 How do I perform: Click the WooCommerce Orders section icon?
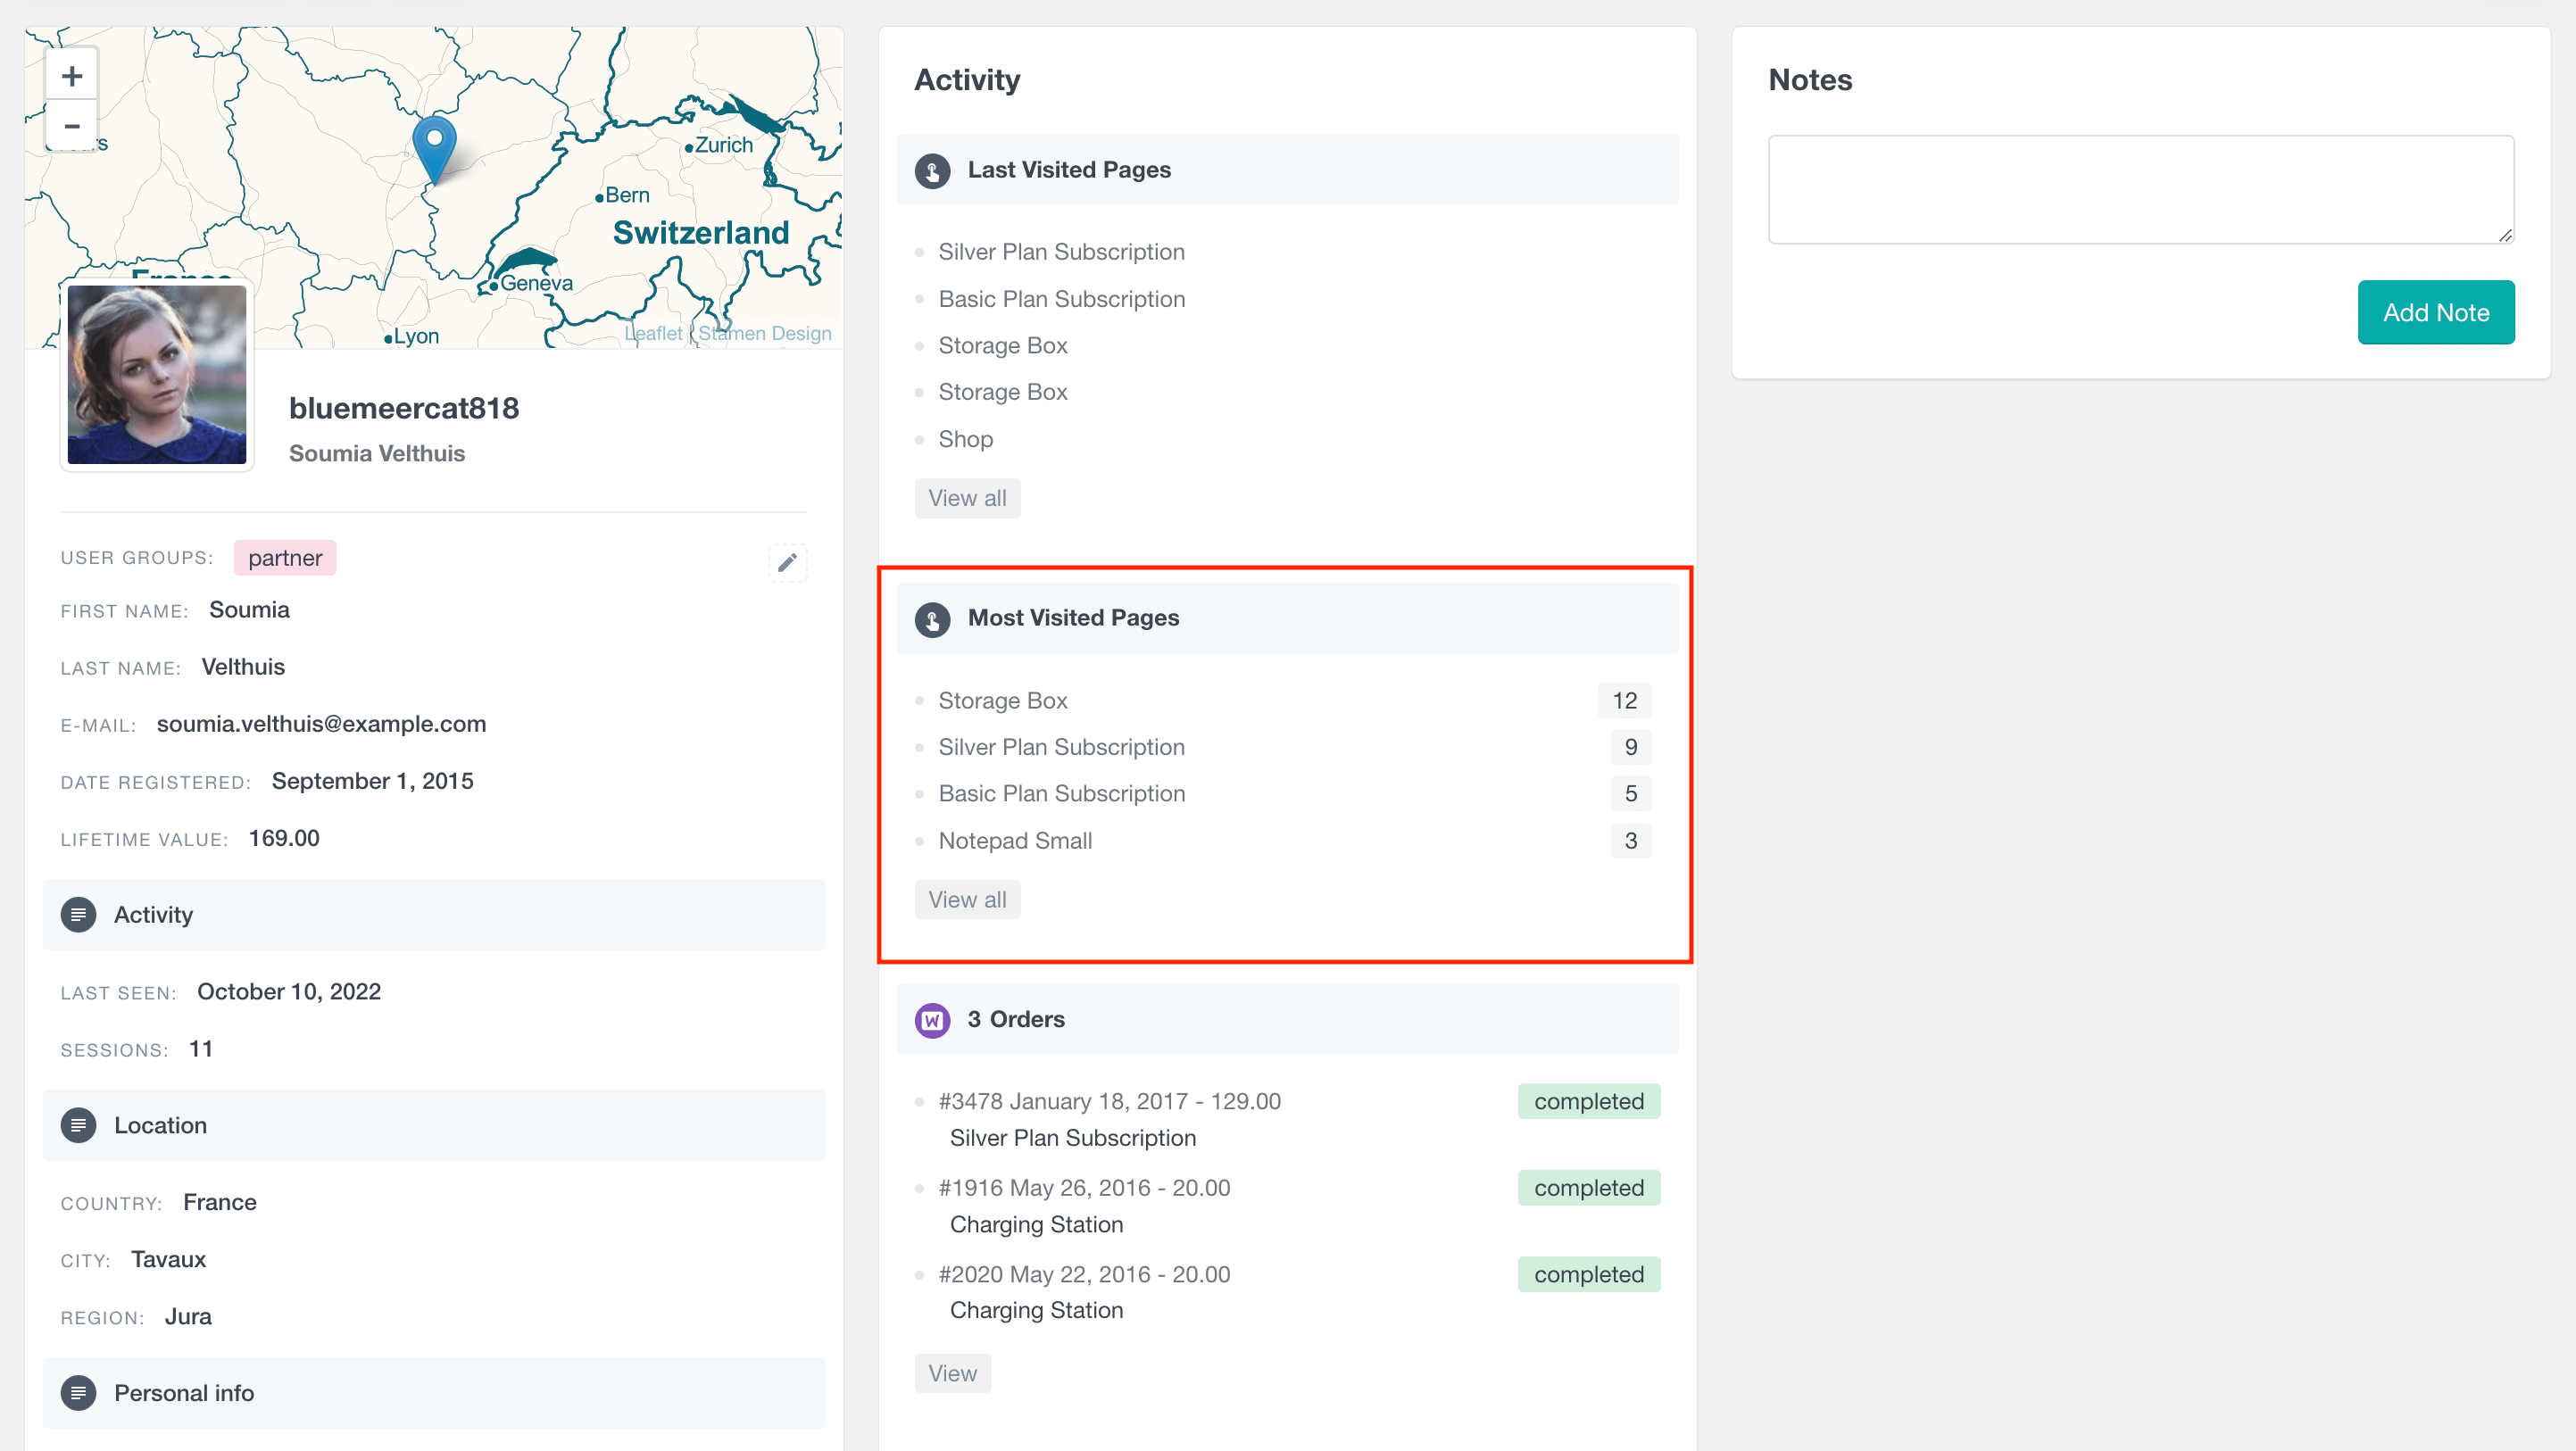click(933, 1017)
